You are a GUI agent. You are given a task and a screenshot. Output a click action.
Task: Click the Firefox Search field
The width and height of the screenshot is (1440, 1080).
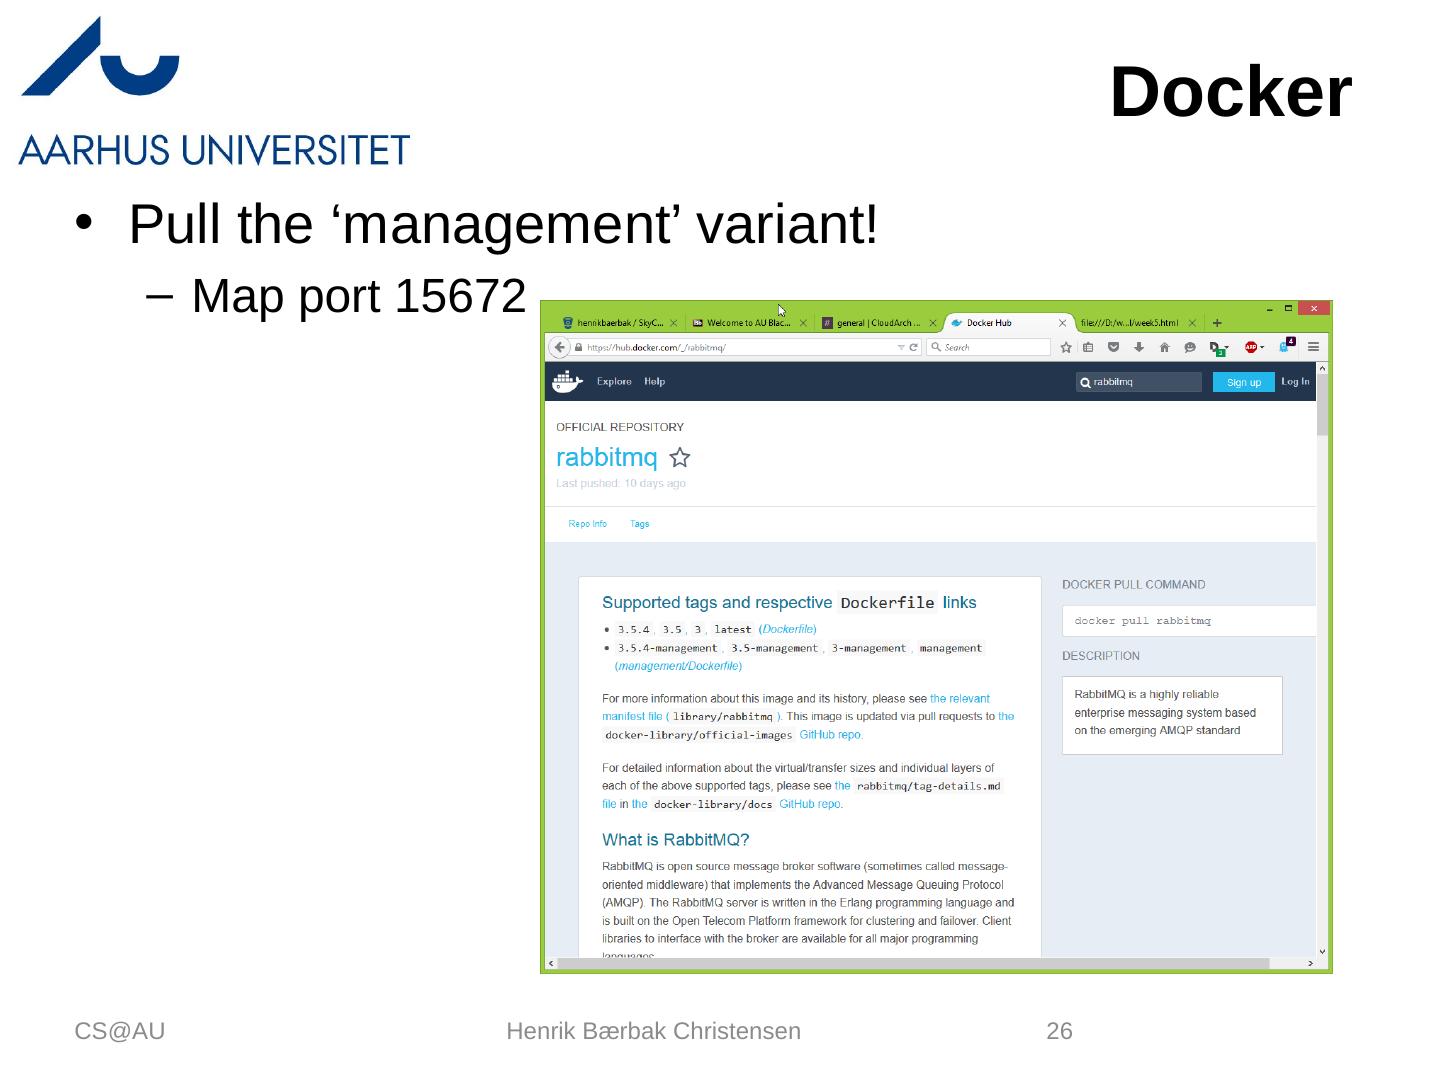988,347
